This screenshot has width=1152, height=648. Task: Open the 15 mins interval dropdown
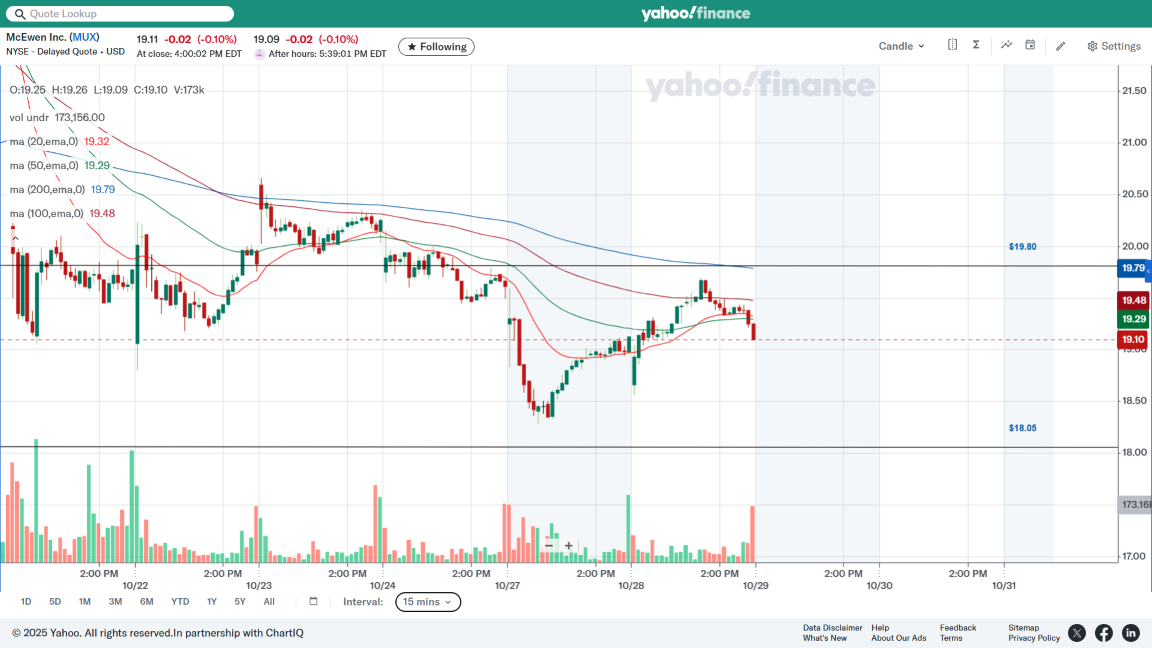428,601
